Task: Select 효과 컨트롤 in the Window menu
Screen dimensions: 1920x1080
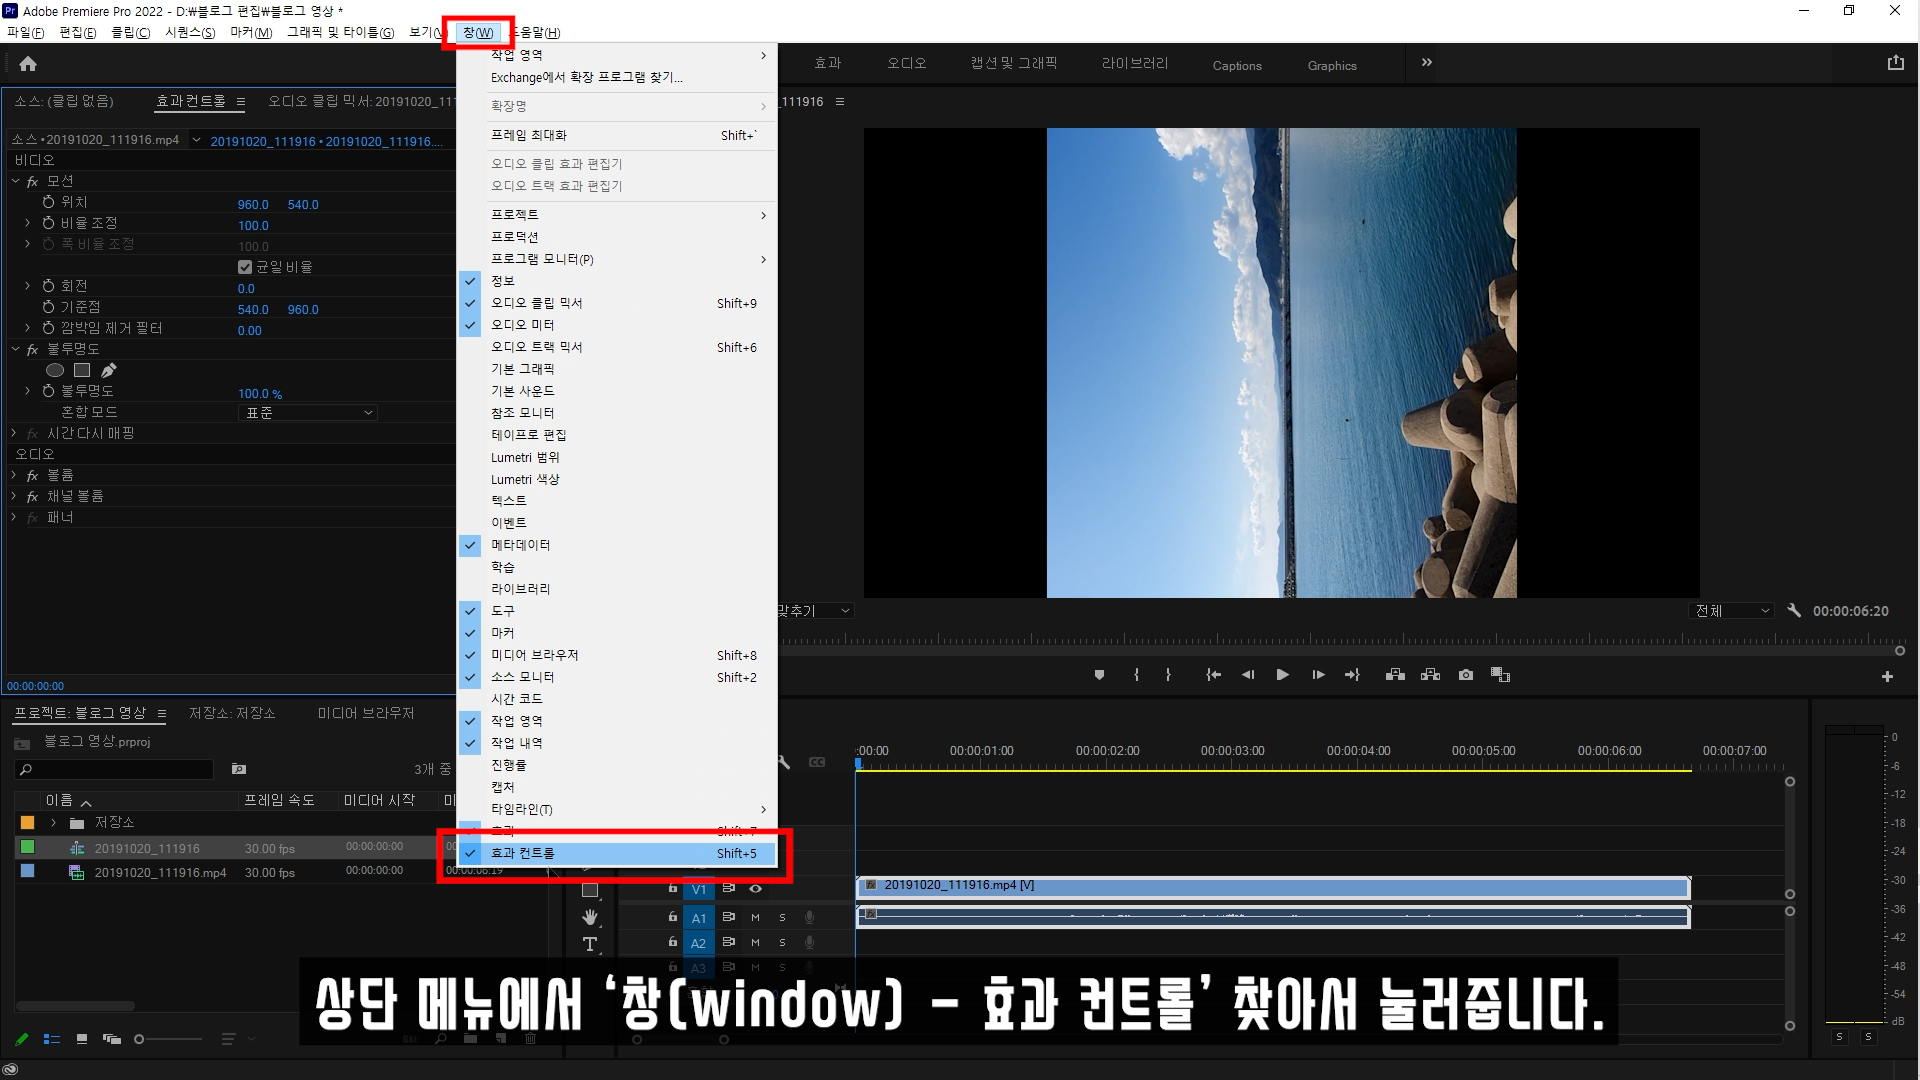Action: coord(523,854)
